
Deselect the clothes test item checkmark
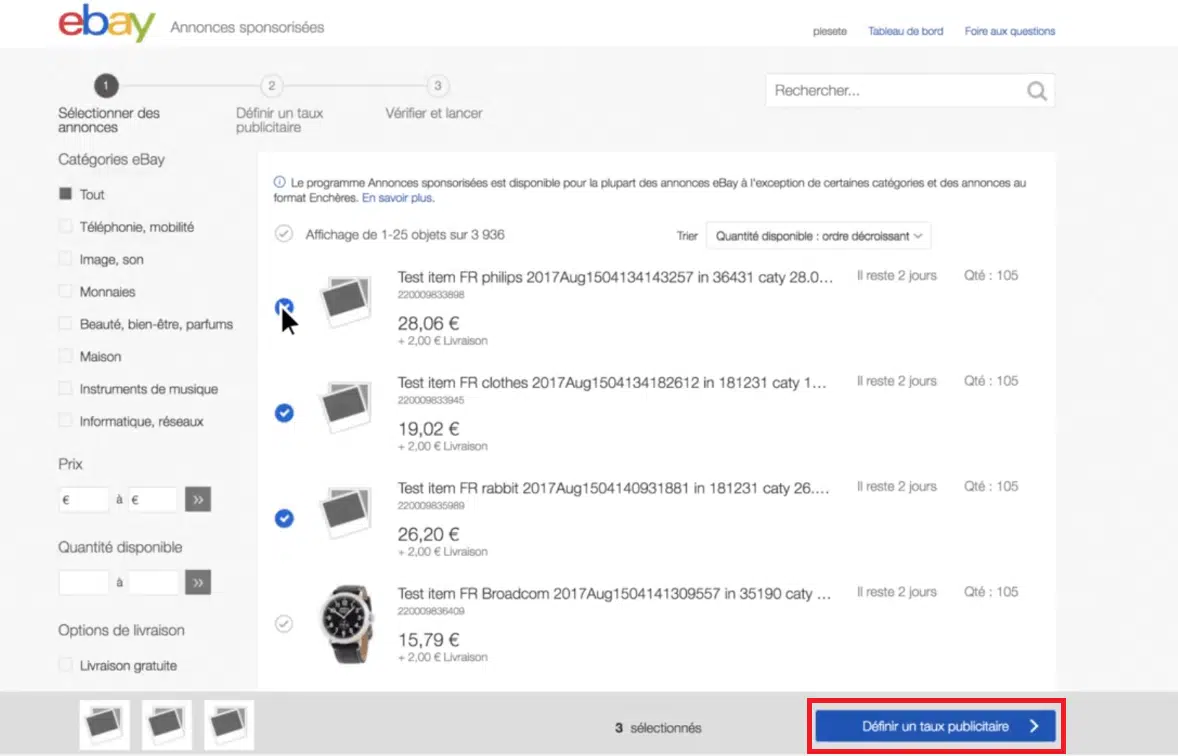click(x=284, y=412)
